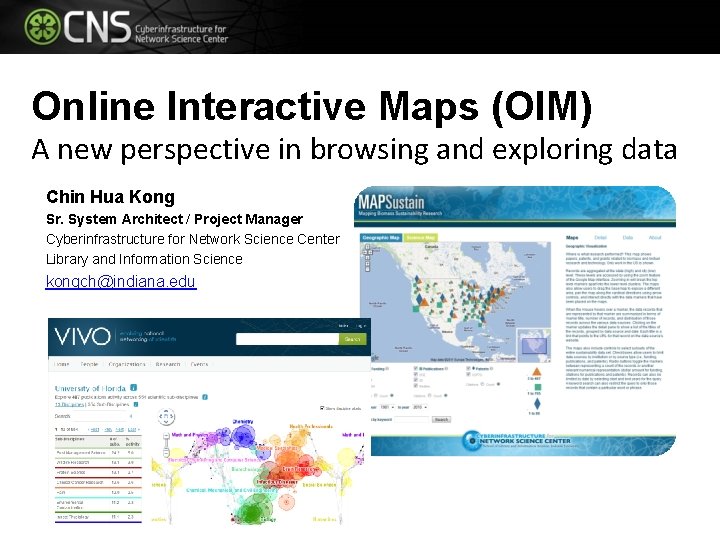This screenshot has height=540, width=720.
Task: Select the Detail tab in MAPSustain
Action: (x=601, y=237)
